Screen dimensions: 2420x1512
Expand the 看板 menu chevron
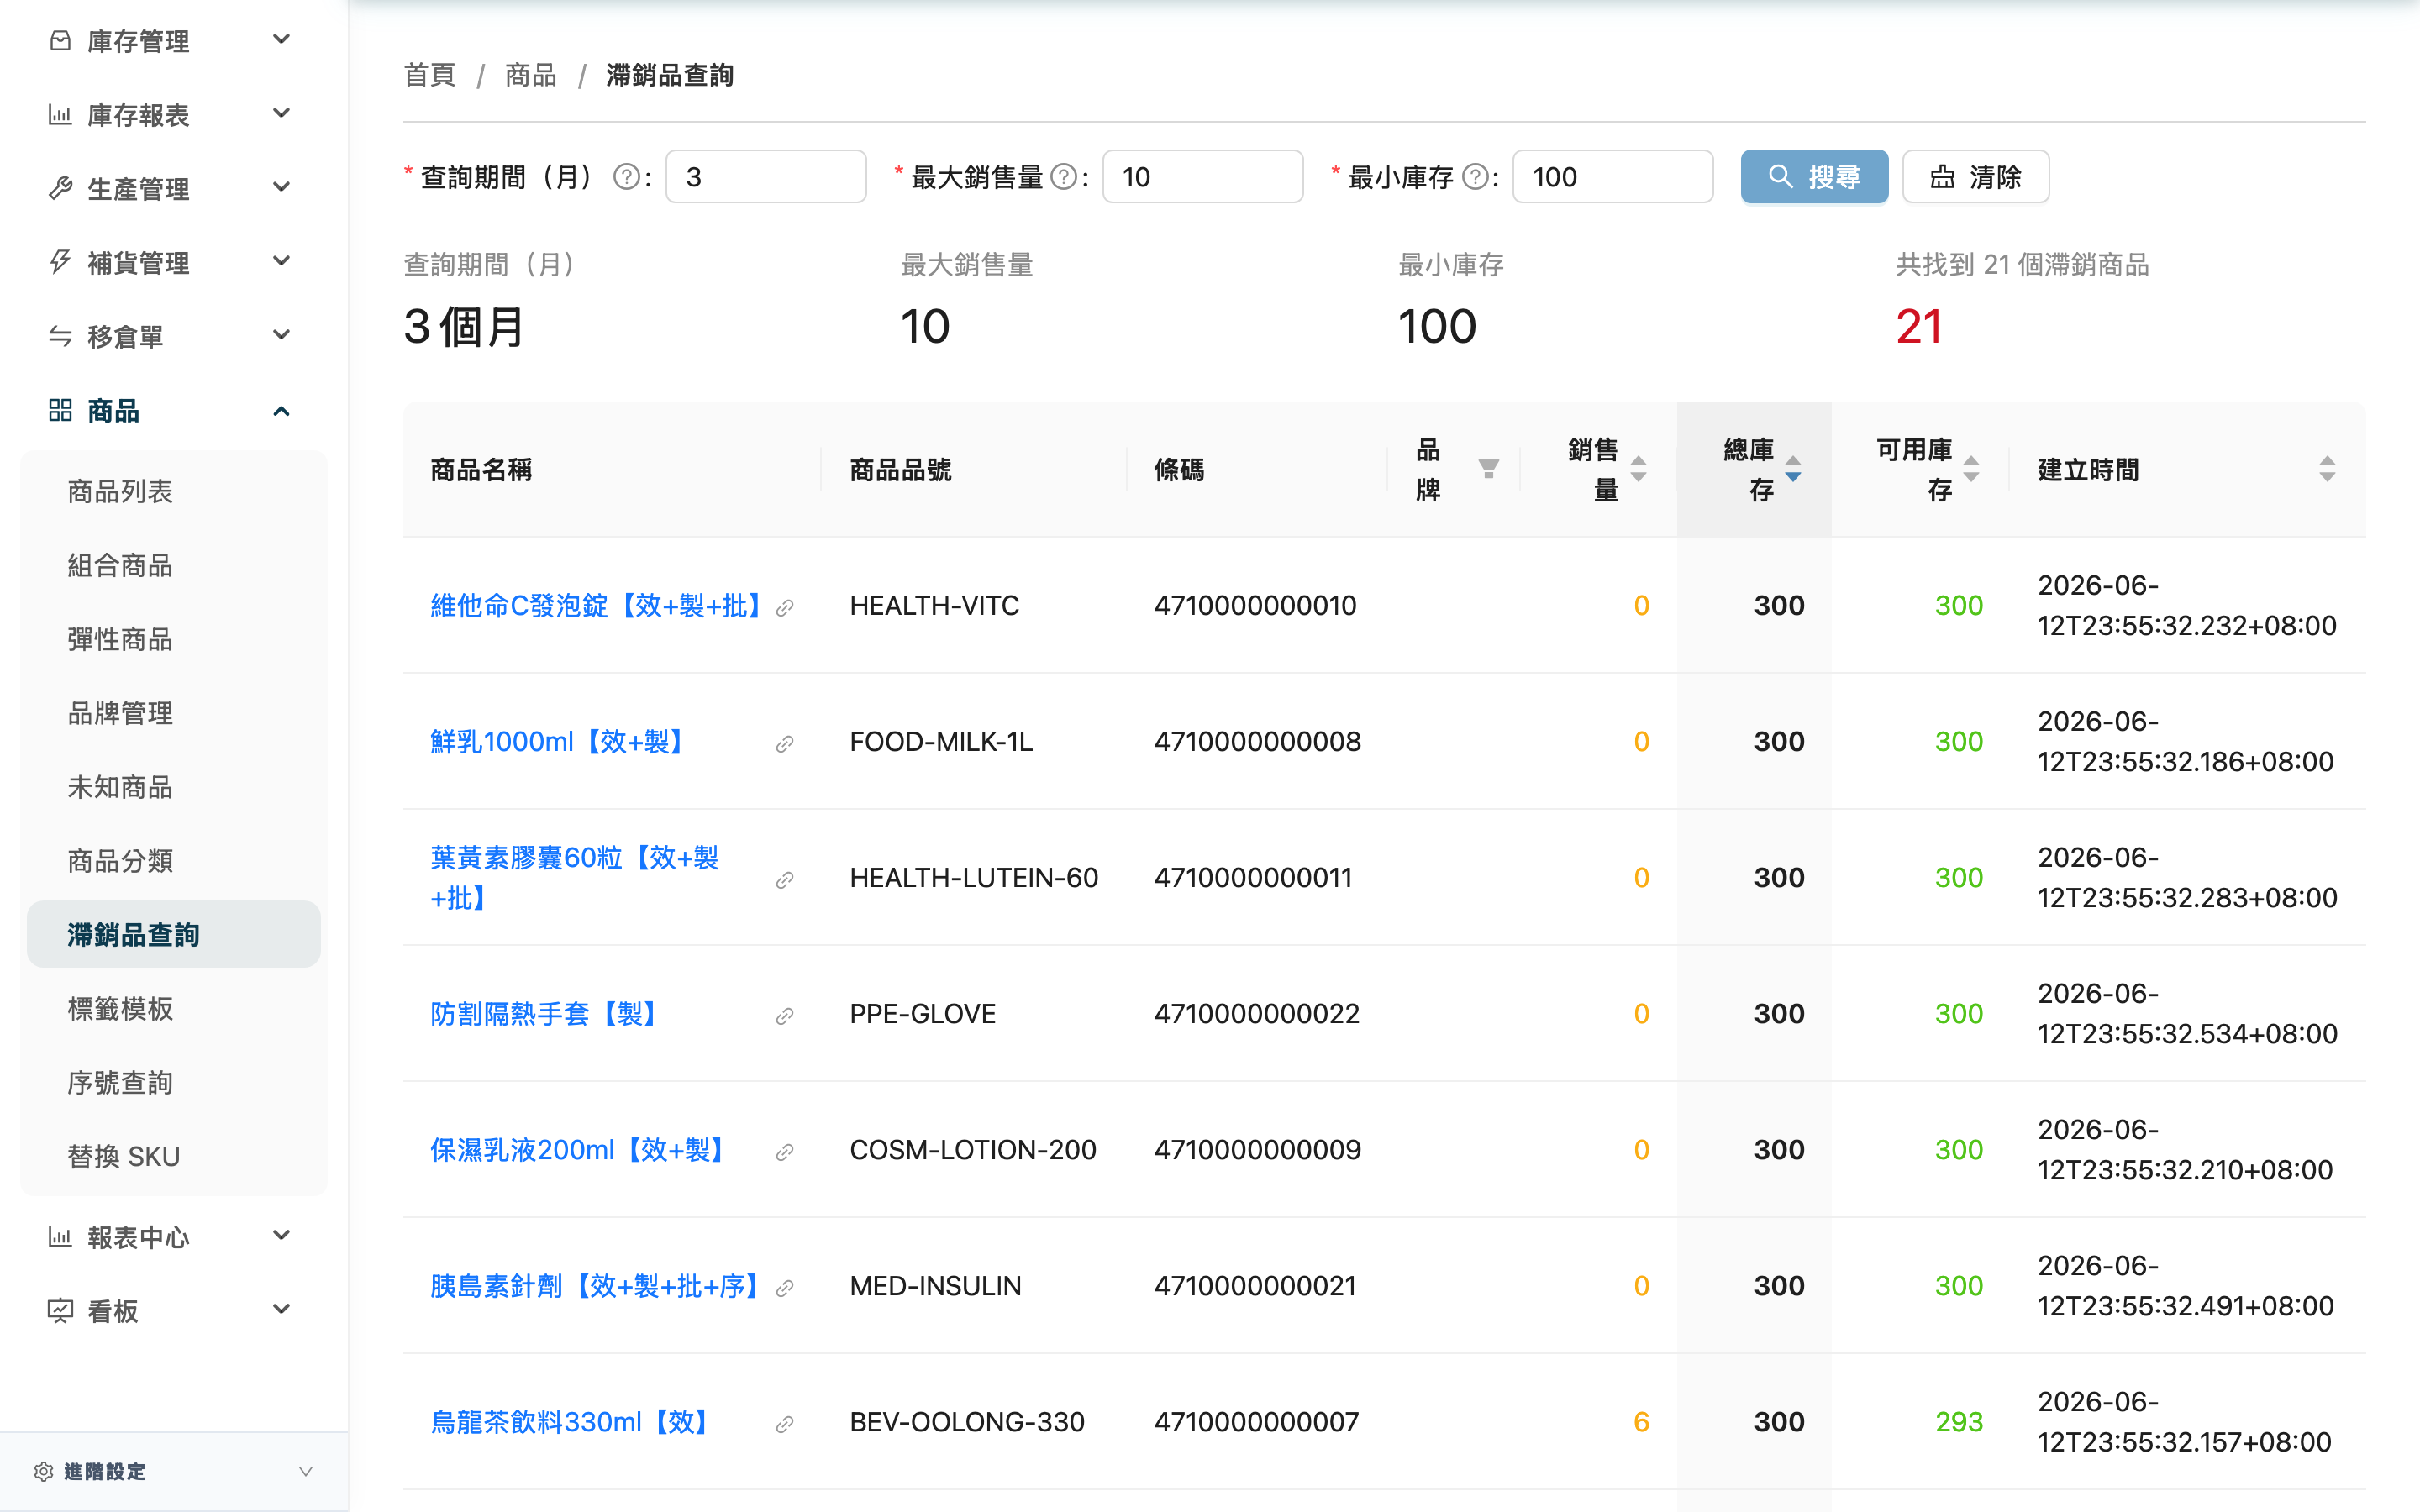tap(282, 1310)
